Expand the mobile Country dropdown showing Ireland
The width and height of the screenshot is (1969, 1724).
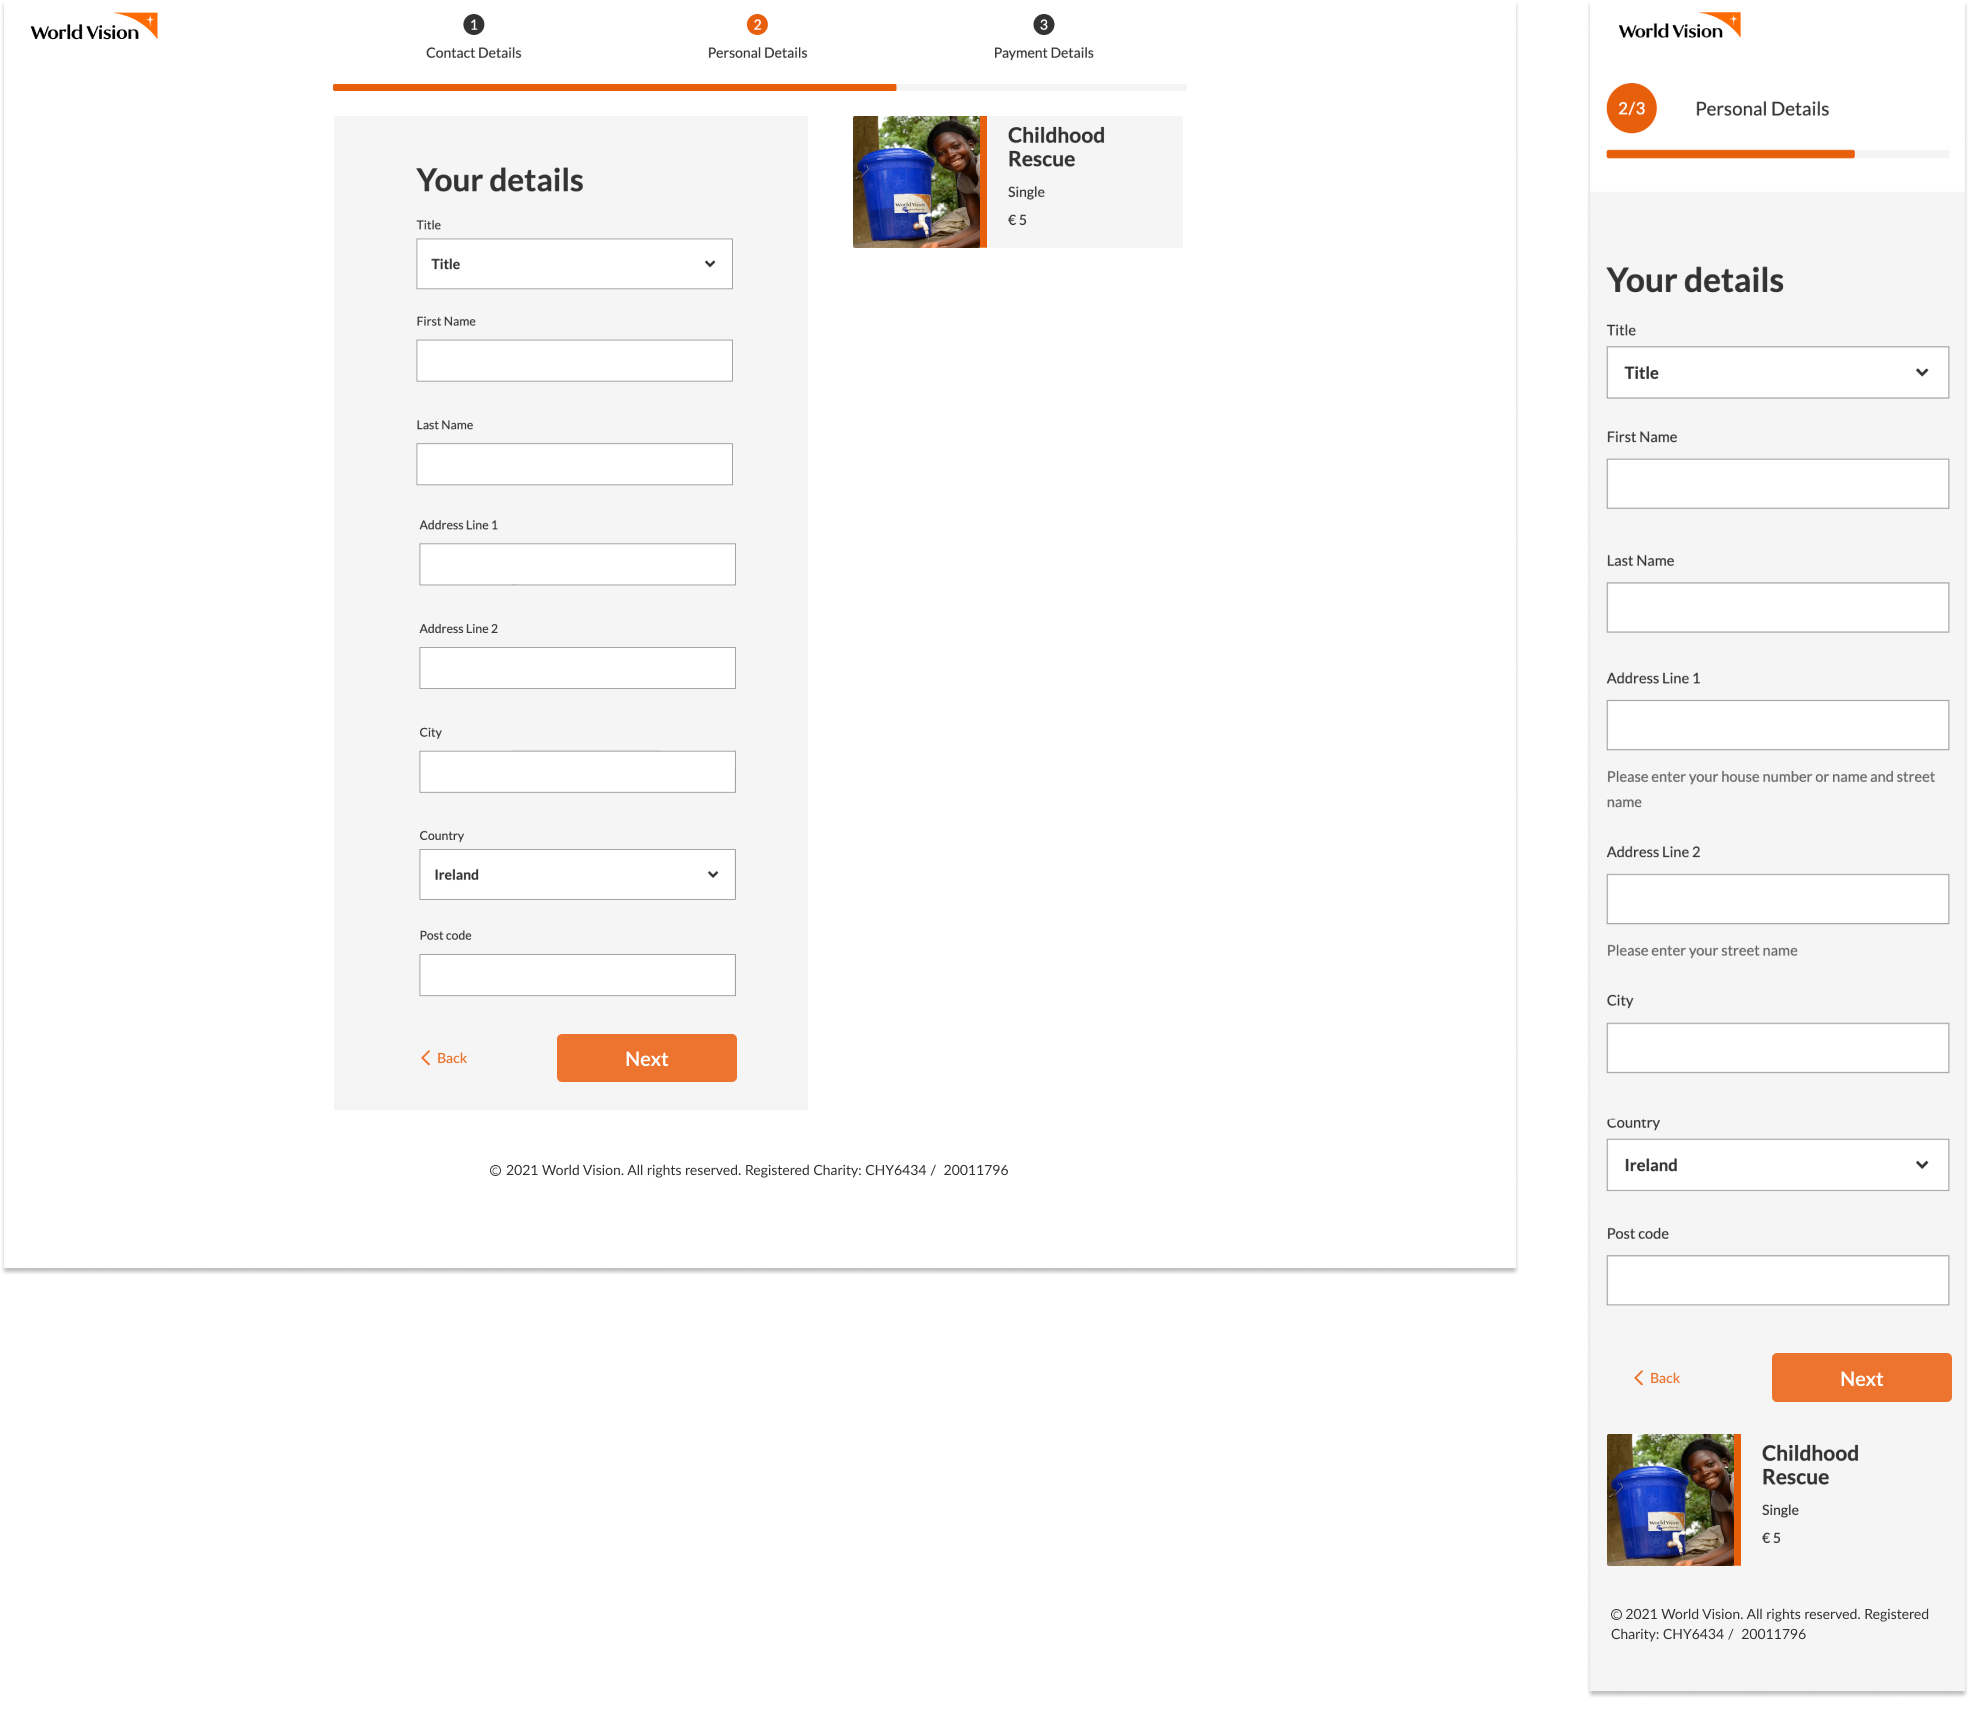point(1777,1165)
